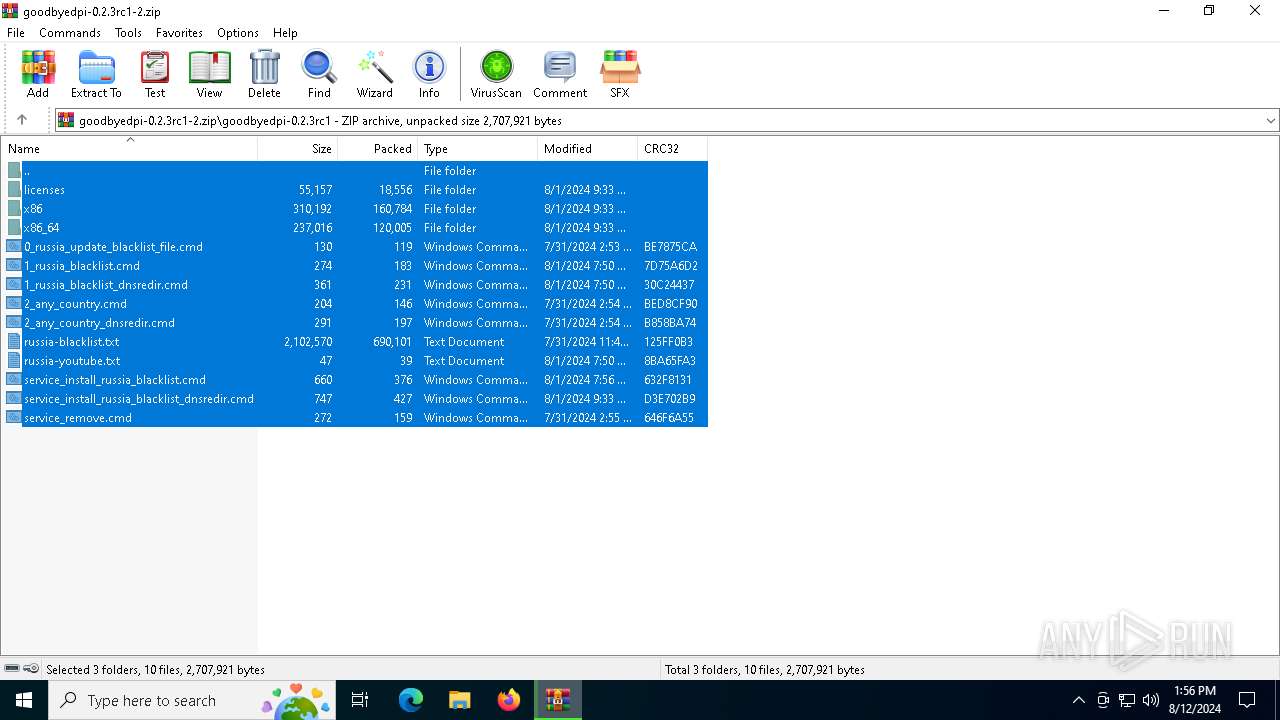Open Task View on the taskbar
Image resolution: width=1280 pixels, height=720 pixels.
coord(360,700)
